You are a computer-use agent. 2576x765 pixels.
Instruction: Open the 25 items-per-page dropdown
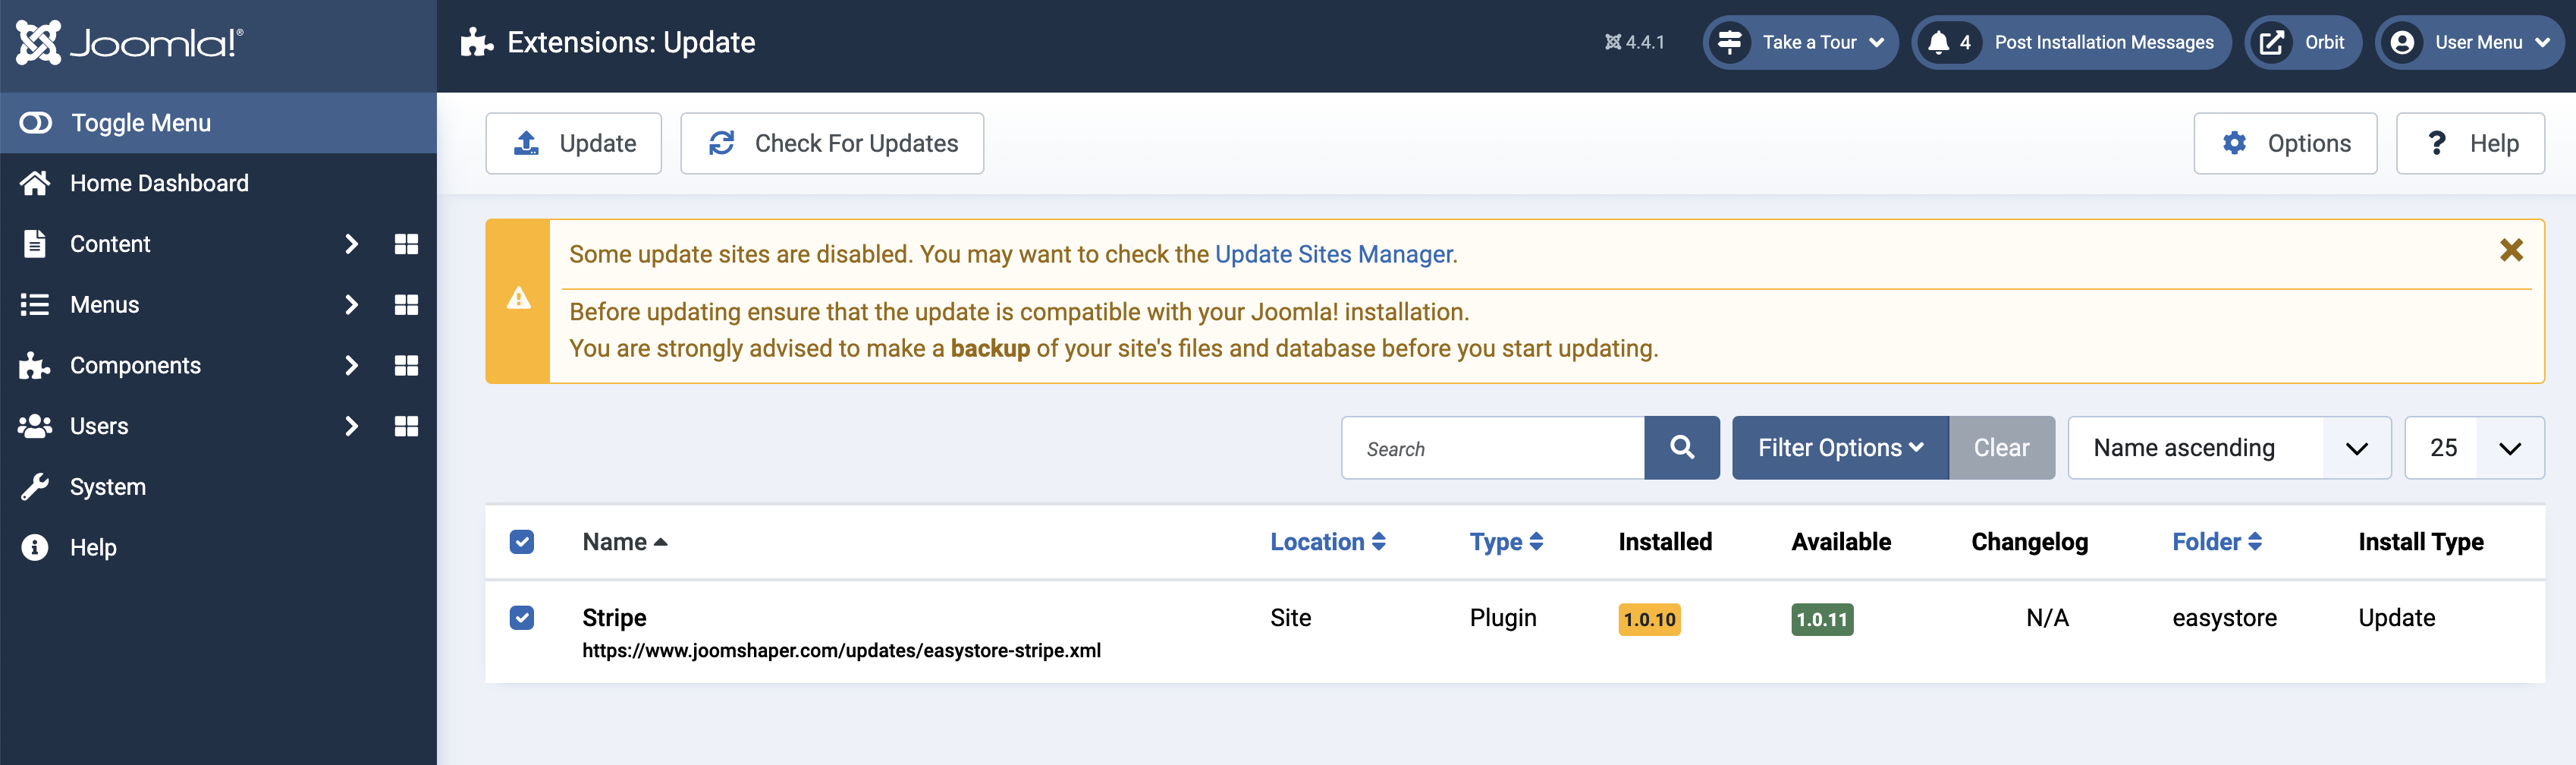tap(2473, 448)
